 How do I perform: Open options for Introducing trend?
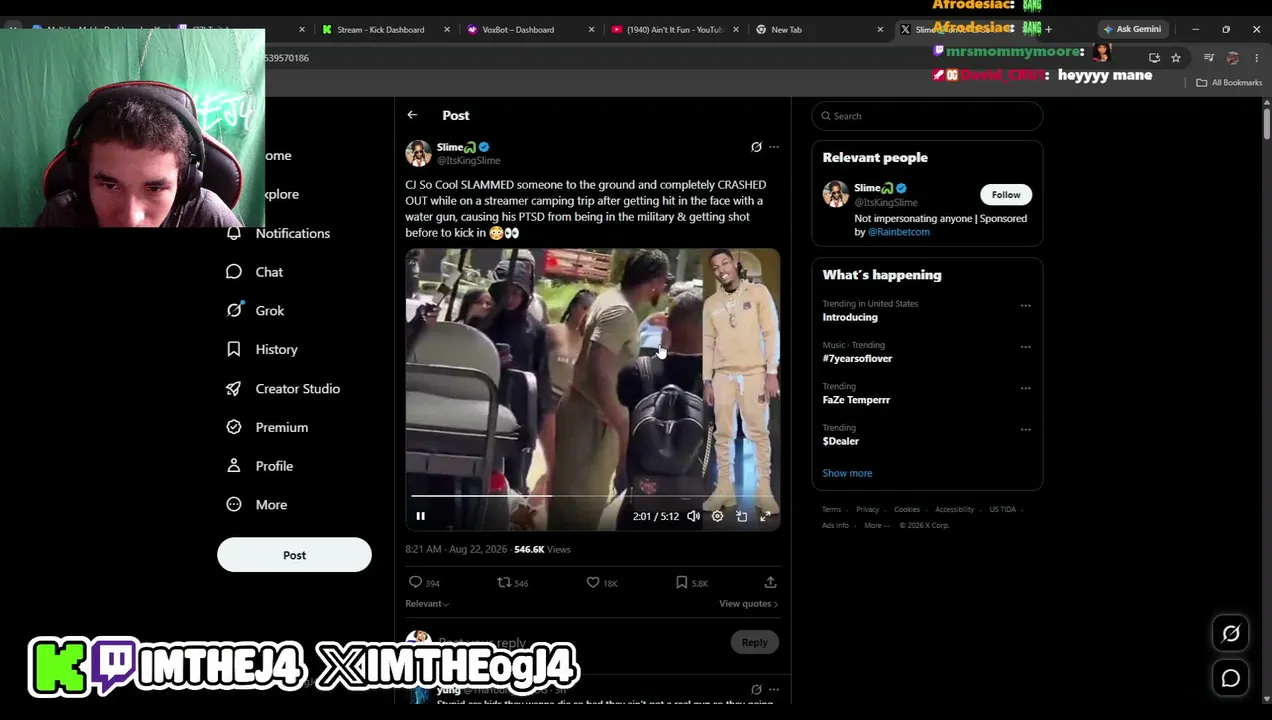(1025, 305)
